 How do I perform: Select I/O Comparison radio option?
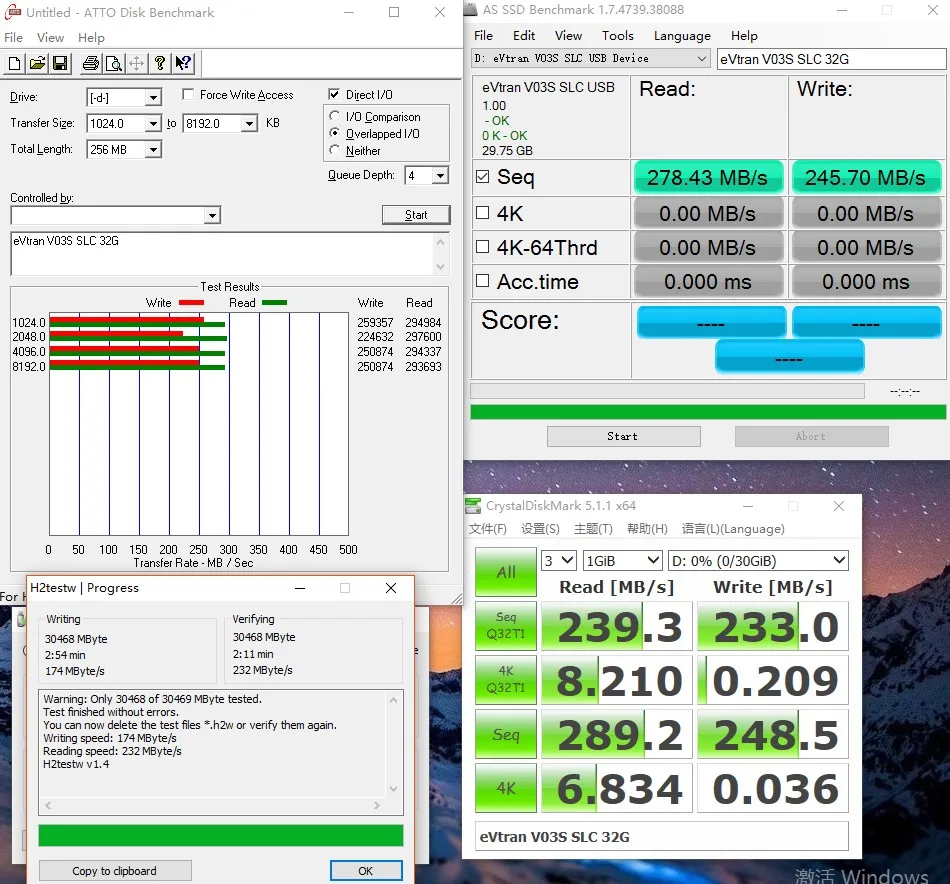[x=334, y=116]
